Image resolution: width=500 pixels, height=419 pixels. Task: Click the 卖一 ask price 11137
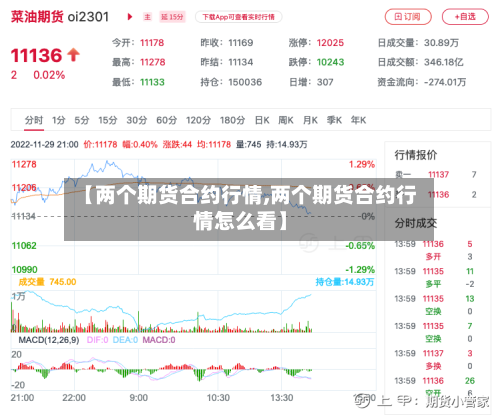pyautogui.click(x=438, y=174)
